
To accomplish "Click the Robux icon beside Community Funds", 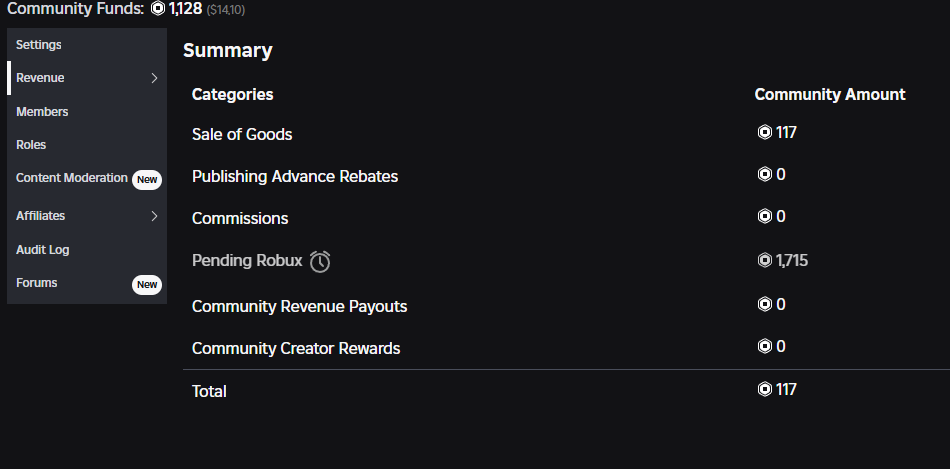I will coord(158,8).
